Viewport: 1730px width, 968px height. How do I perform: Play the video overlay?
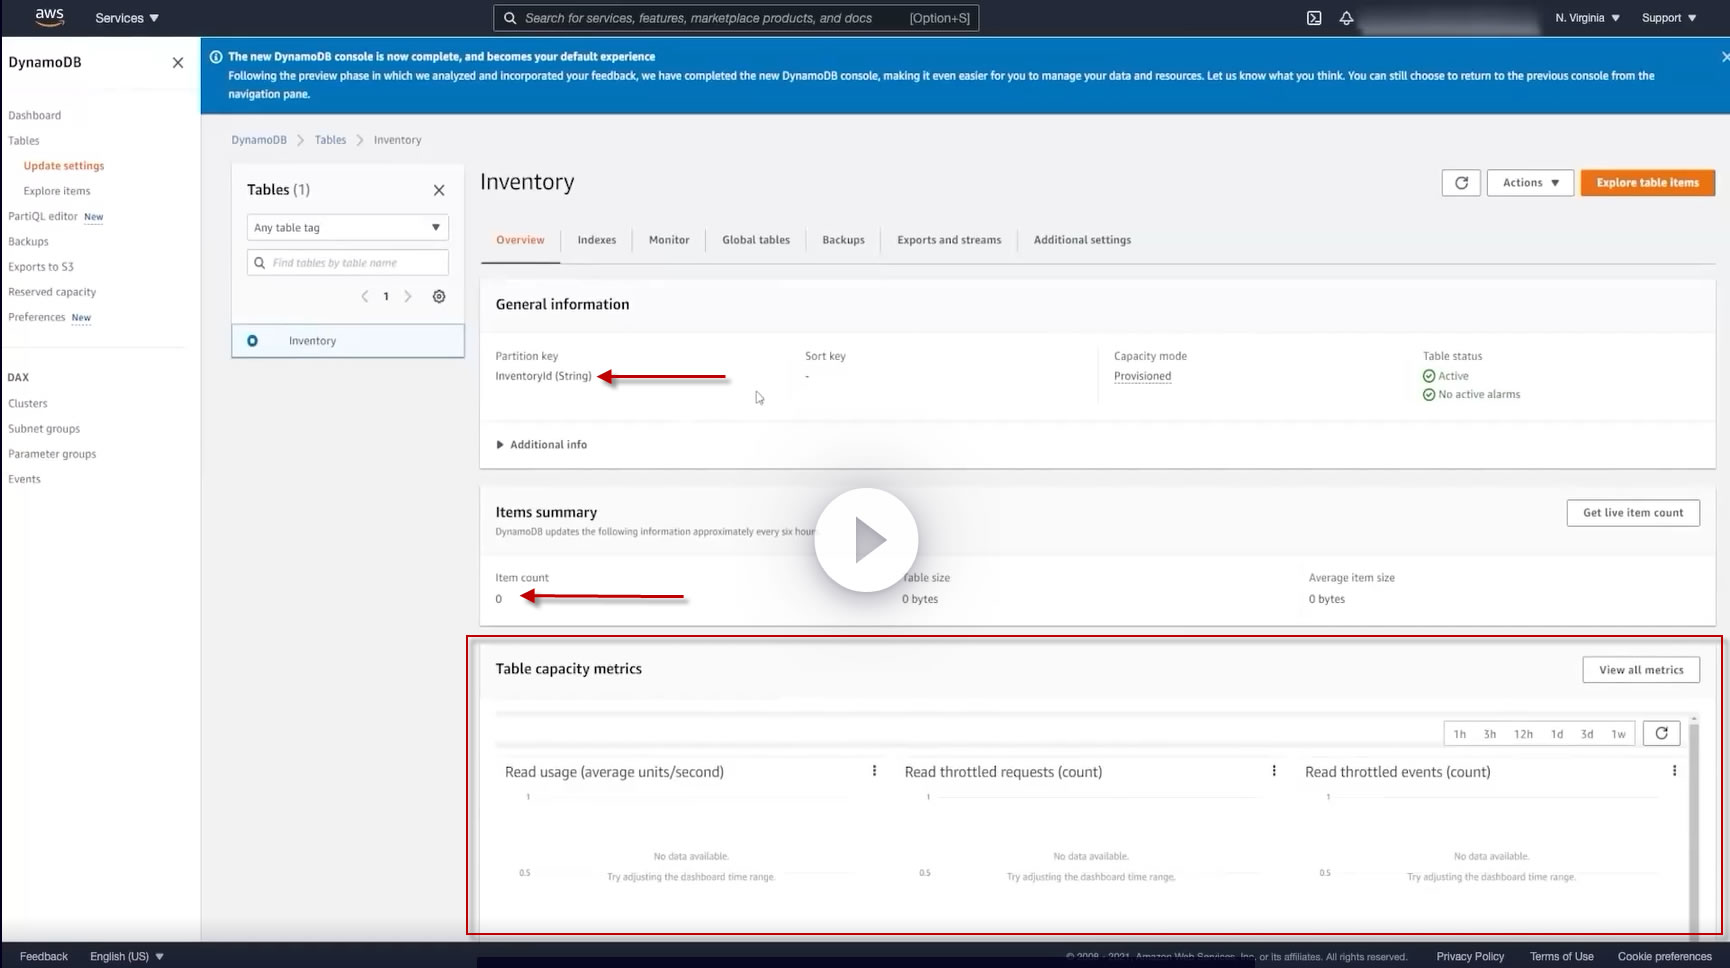pyautogui.click(x=866, y=540)
